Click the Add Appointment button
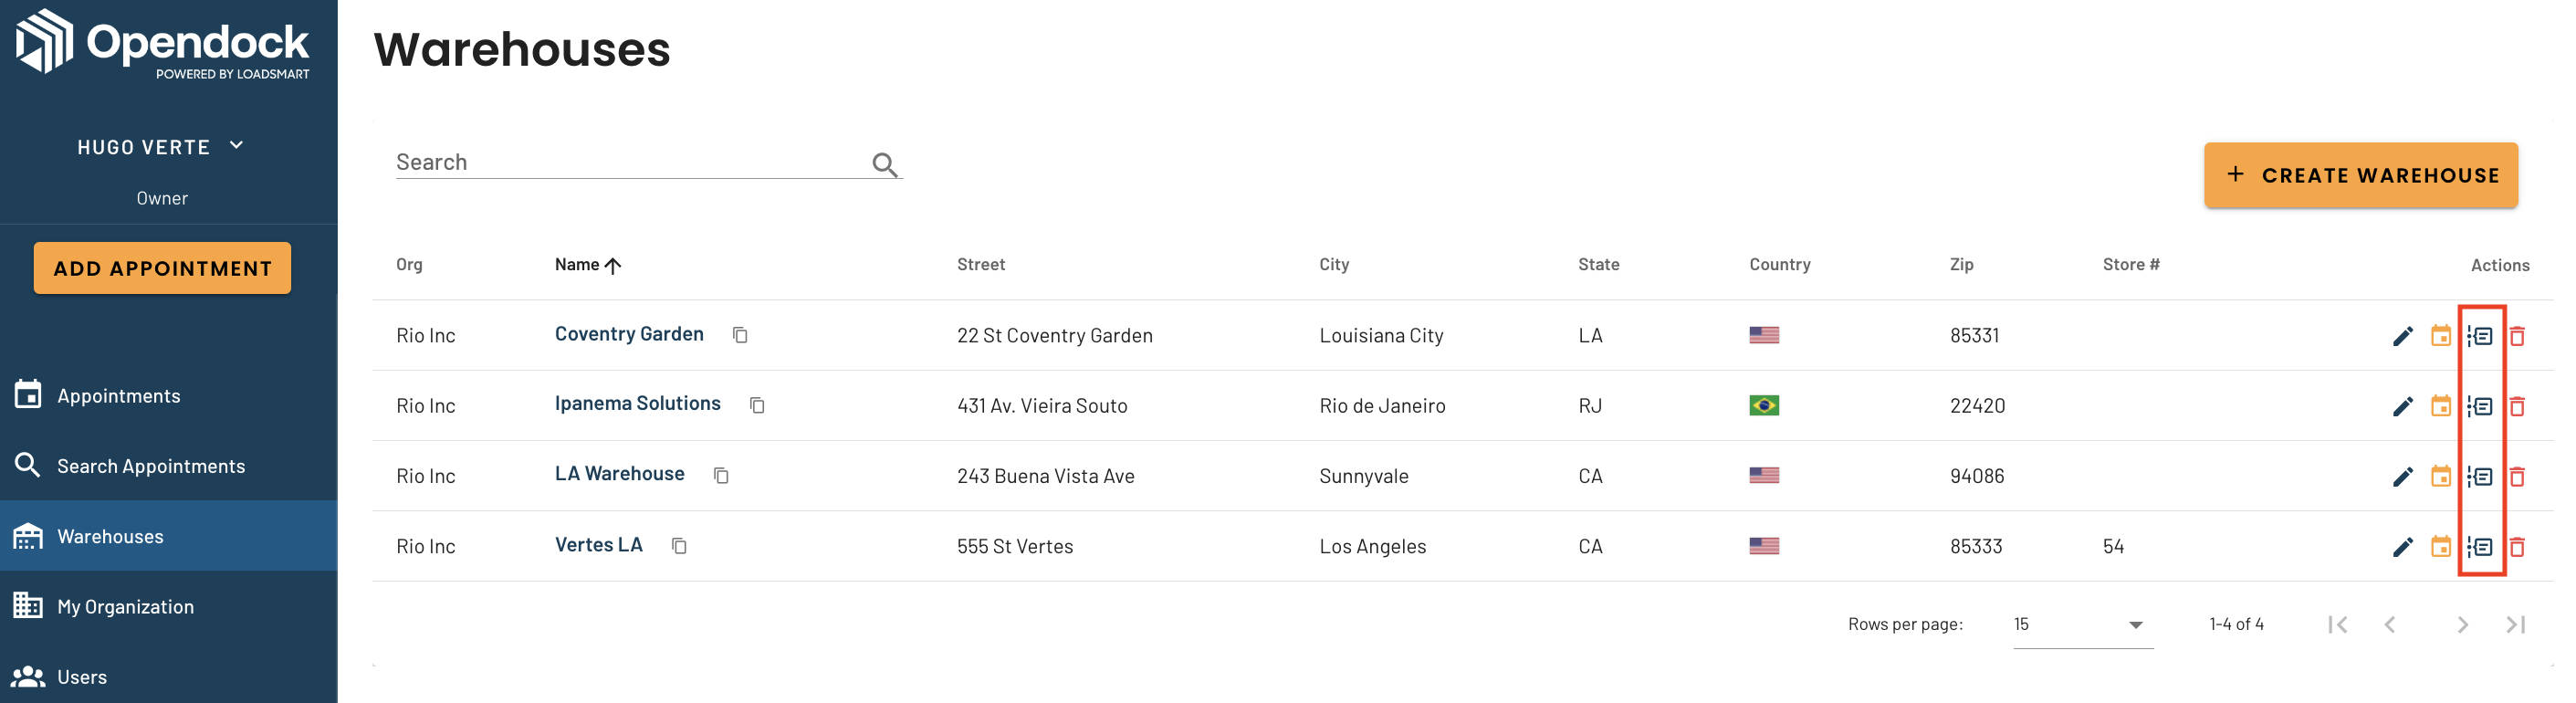 pos(162,268)
